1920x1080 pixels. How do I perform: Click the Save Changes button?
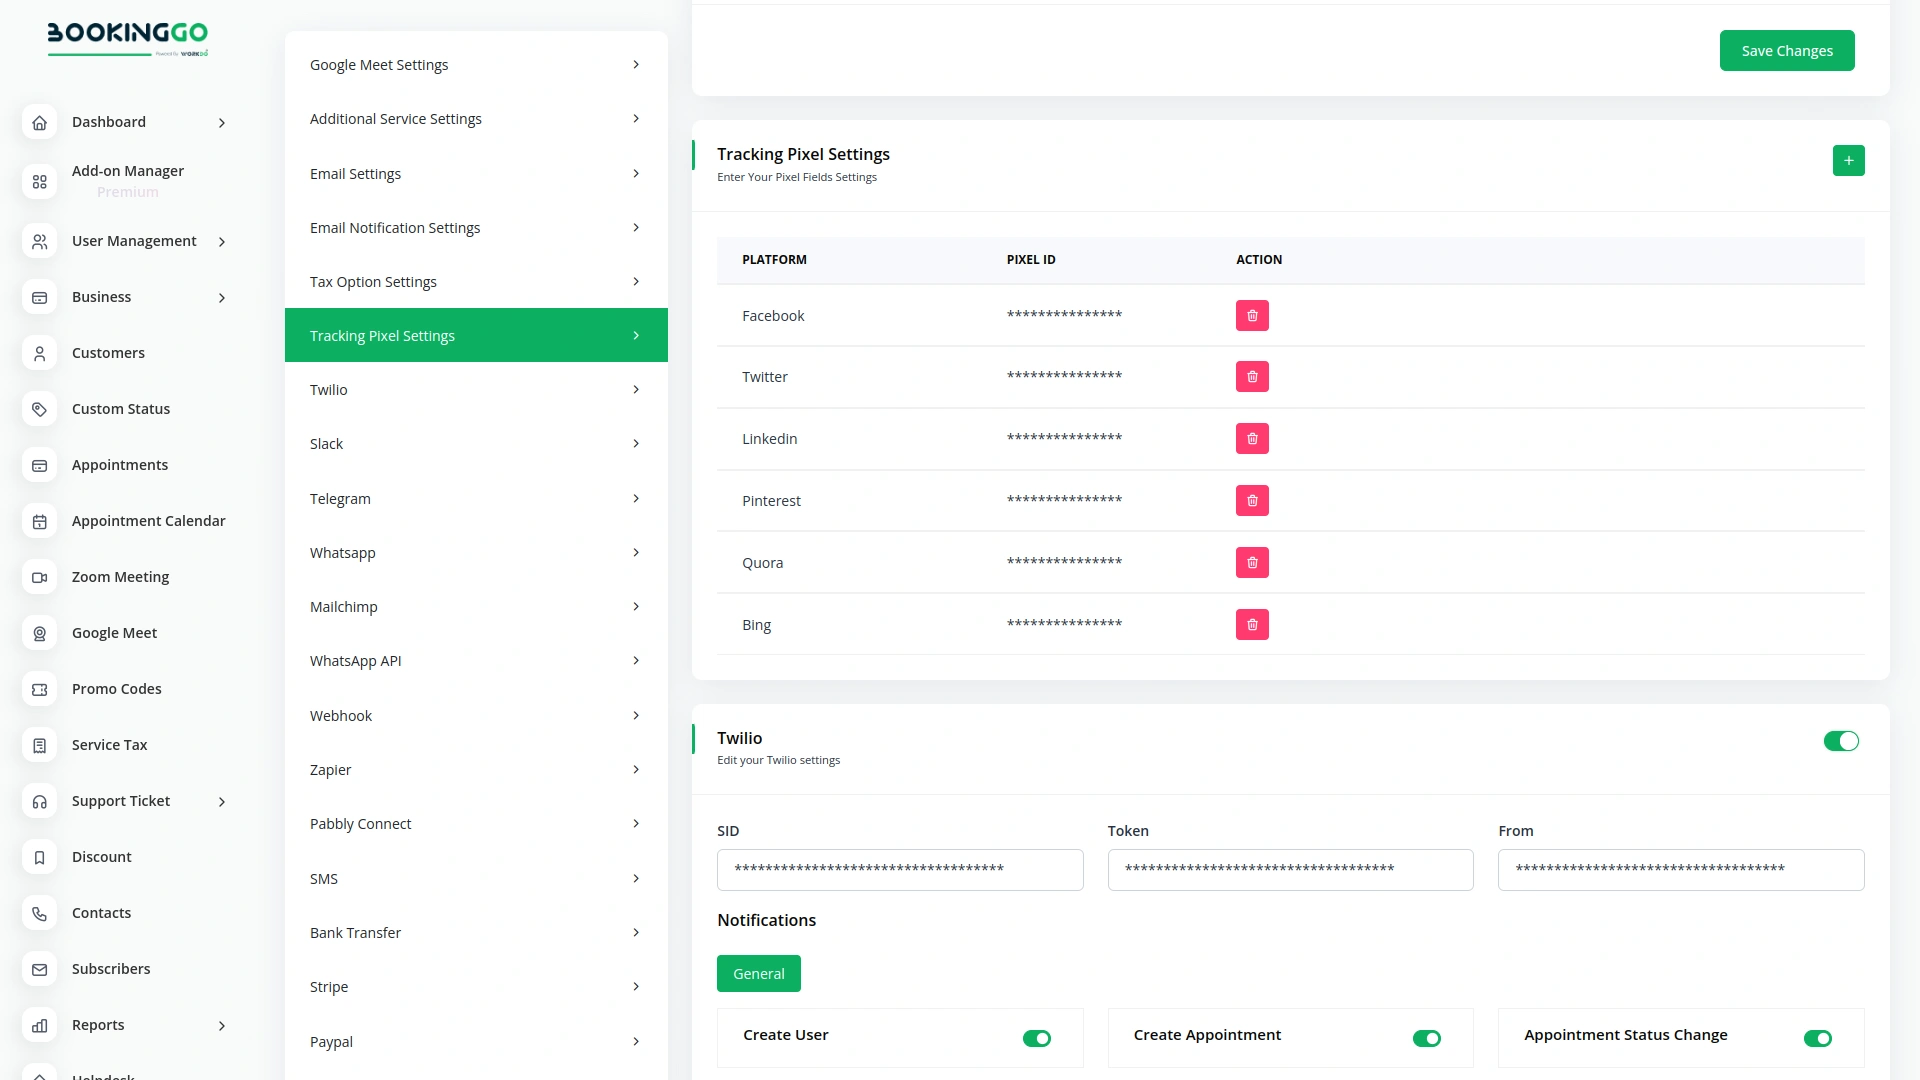coord(1787,50)
